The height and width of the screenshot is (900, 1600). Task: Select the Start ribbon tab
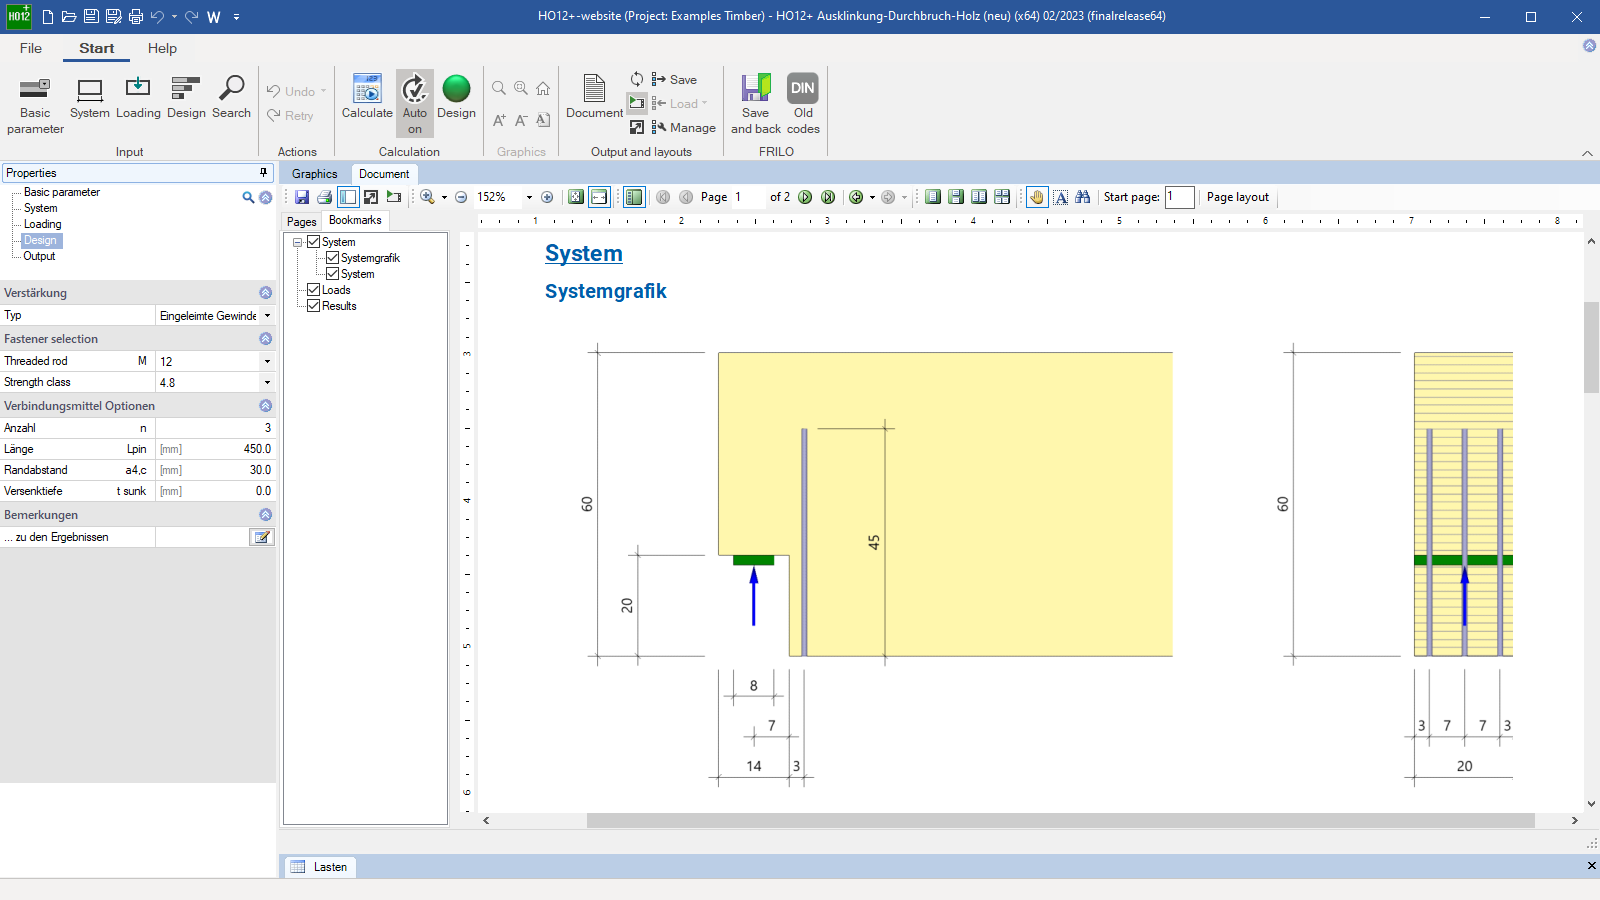[x=97, y=48]
